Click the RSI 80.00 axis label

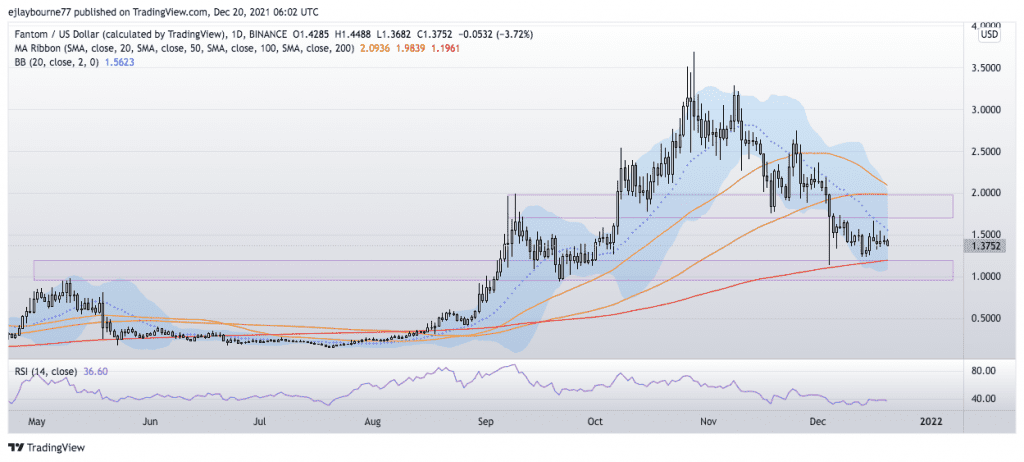[986, 371]
